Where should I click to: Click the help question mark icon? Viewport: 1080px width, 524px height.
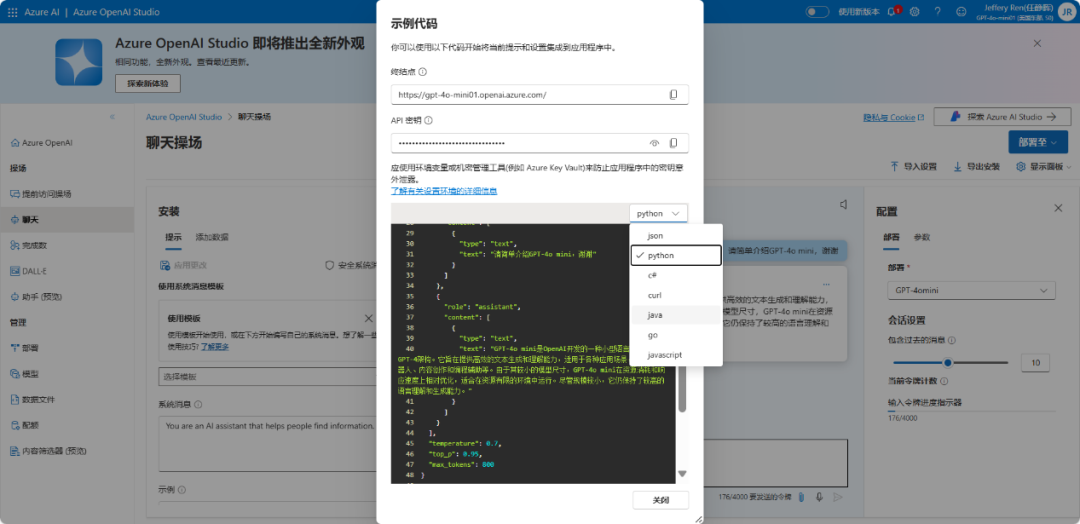pyautogui.click(x=937, y=11)
